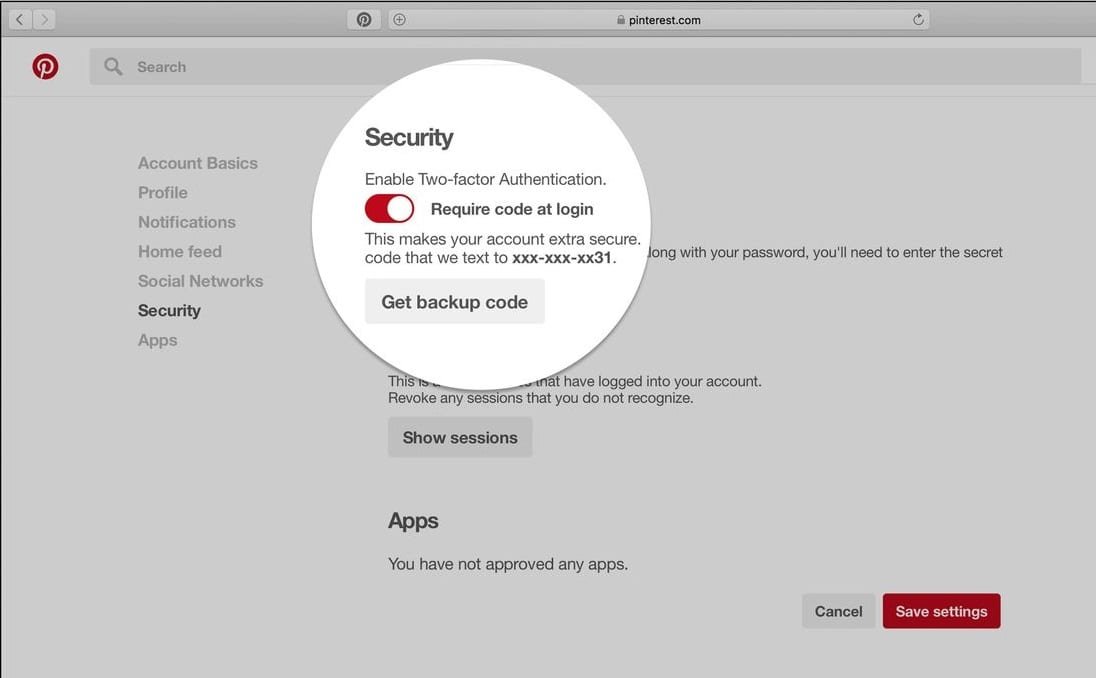
Task: Click the lock icon in address bar
Action: [621, 20]
